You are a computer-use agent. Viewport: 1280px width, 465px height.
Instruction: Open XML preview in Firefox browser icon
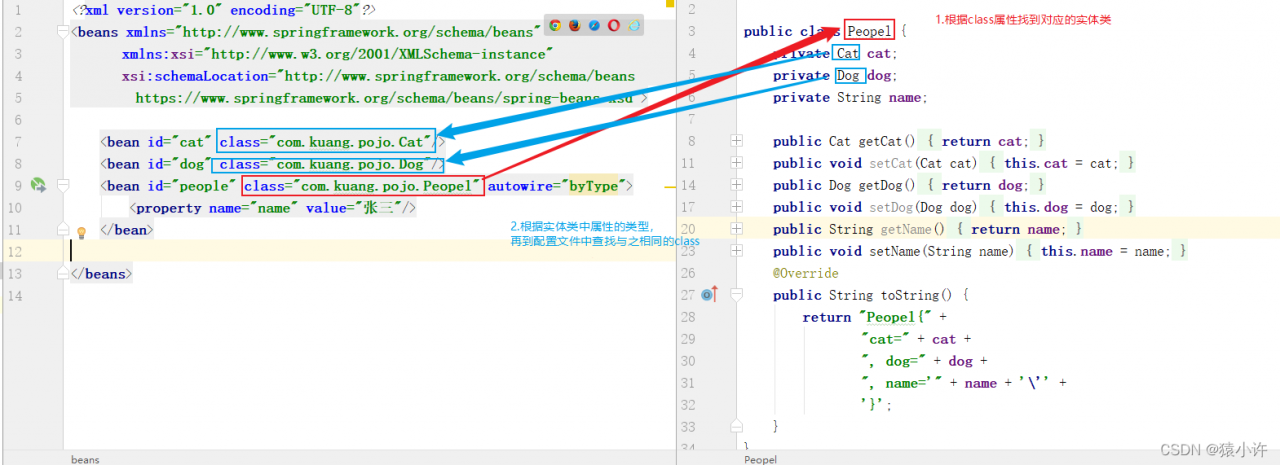tap(574, 25)
